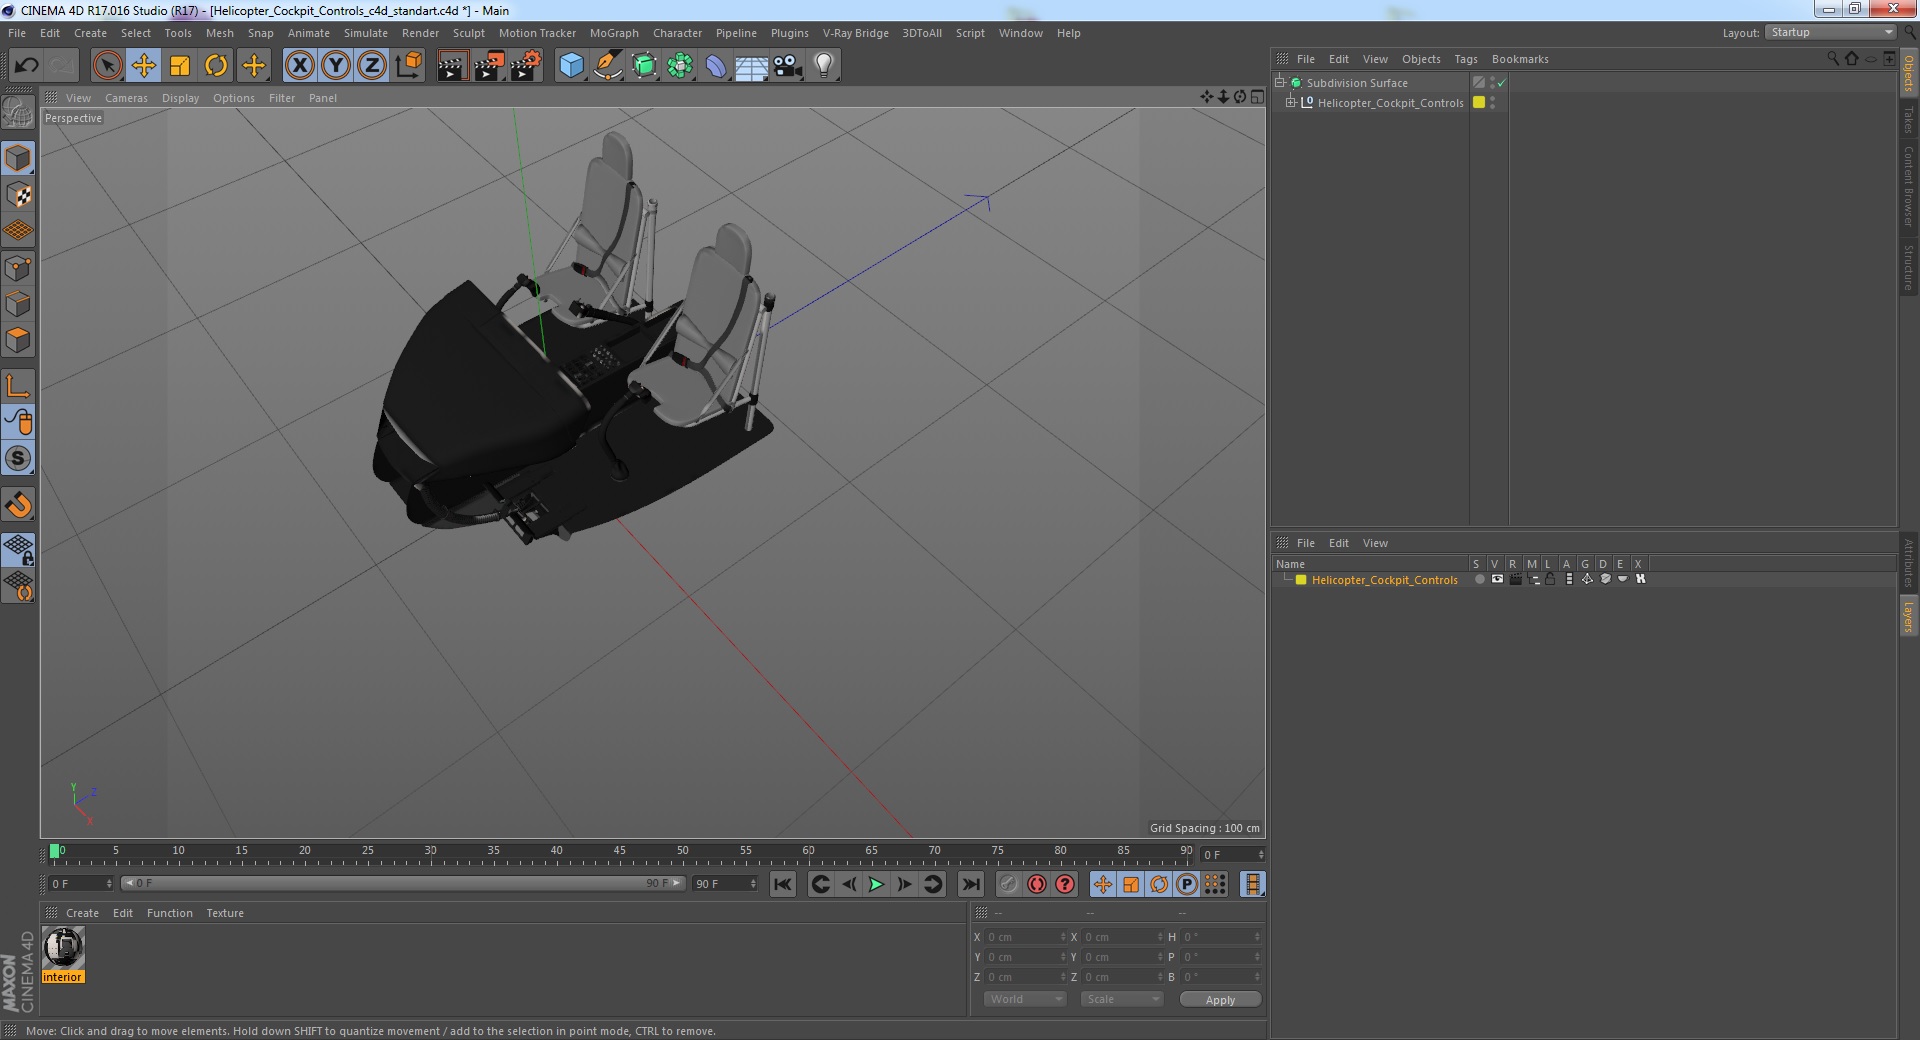
Task: Click Render to Picture Viewer icon
Action: coord(489,66)
